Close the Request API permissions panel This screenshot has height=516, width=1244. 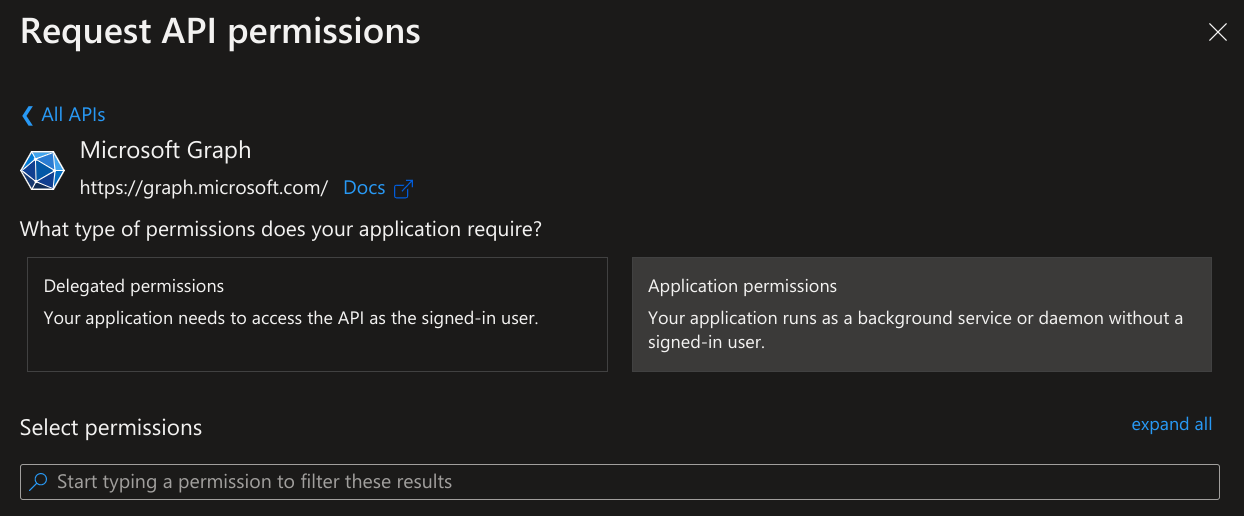[x=1217, y=32]
